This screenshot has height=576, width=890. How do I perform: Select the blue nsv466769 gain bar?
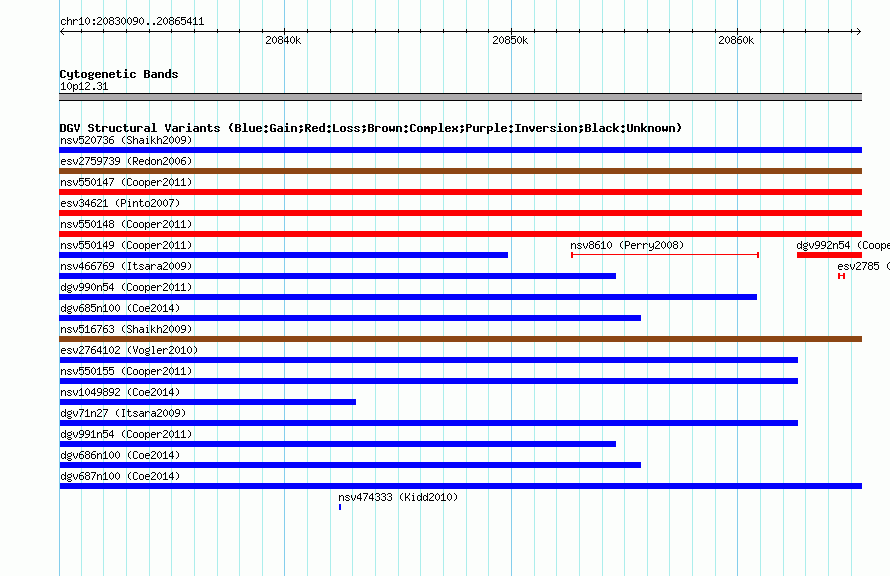point(338,276)
